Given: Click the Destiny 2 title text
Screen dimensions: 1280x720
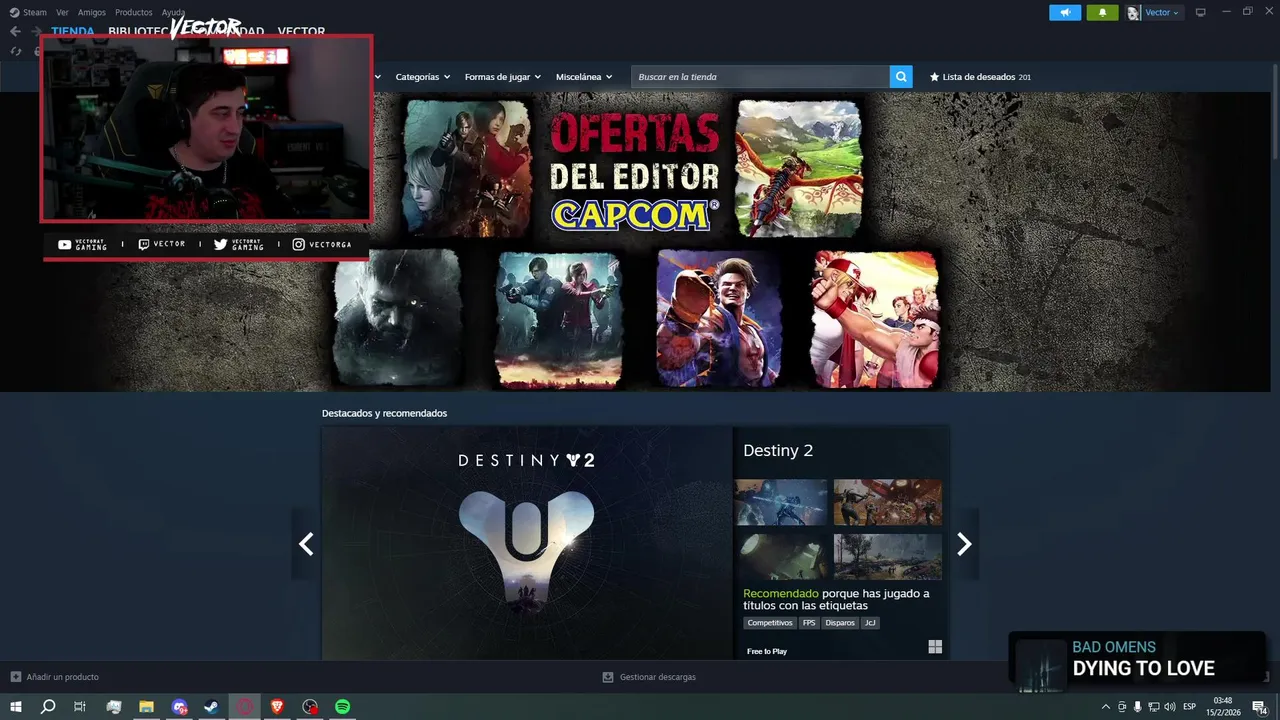Looking at the screenshot, I should click(778, 451).
